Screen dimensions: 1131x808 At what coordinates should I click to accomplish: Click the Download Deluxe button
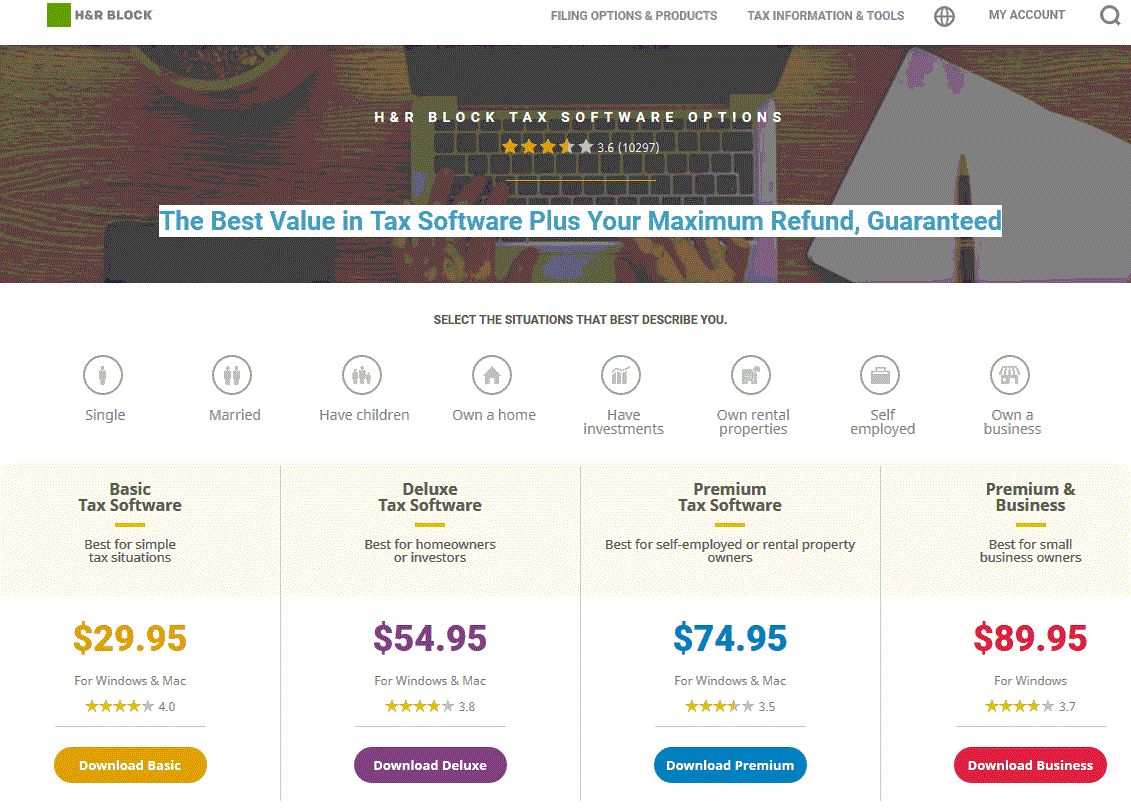click(x=431, y=765)
